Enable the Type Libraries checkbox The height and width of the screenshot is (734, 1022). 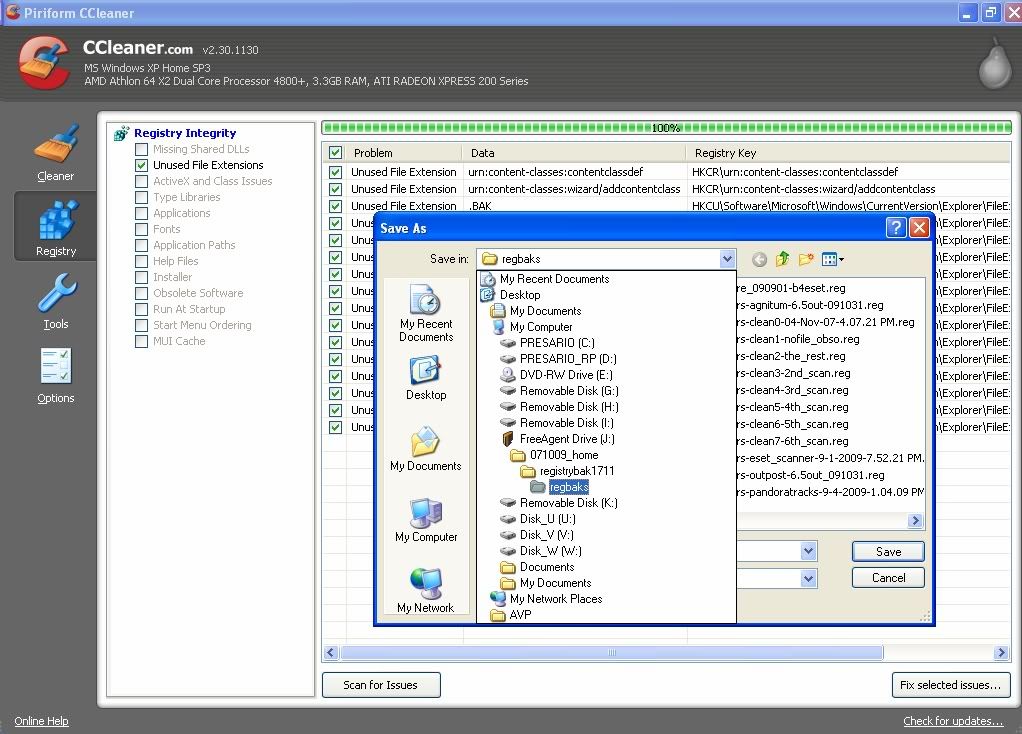(141, 197)
